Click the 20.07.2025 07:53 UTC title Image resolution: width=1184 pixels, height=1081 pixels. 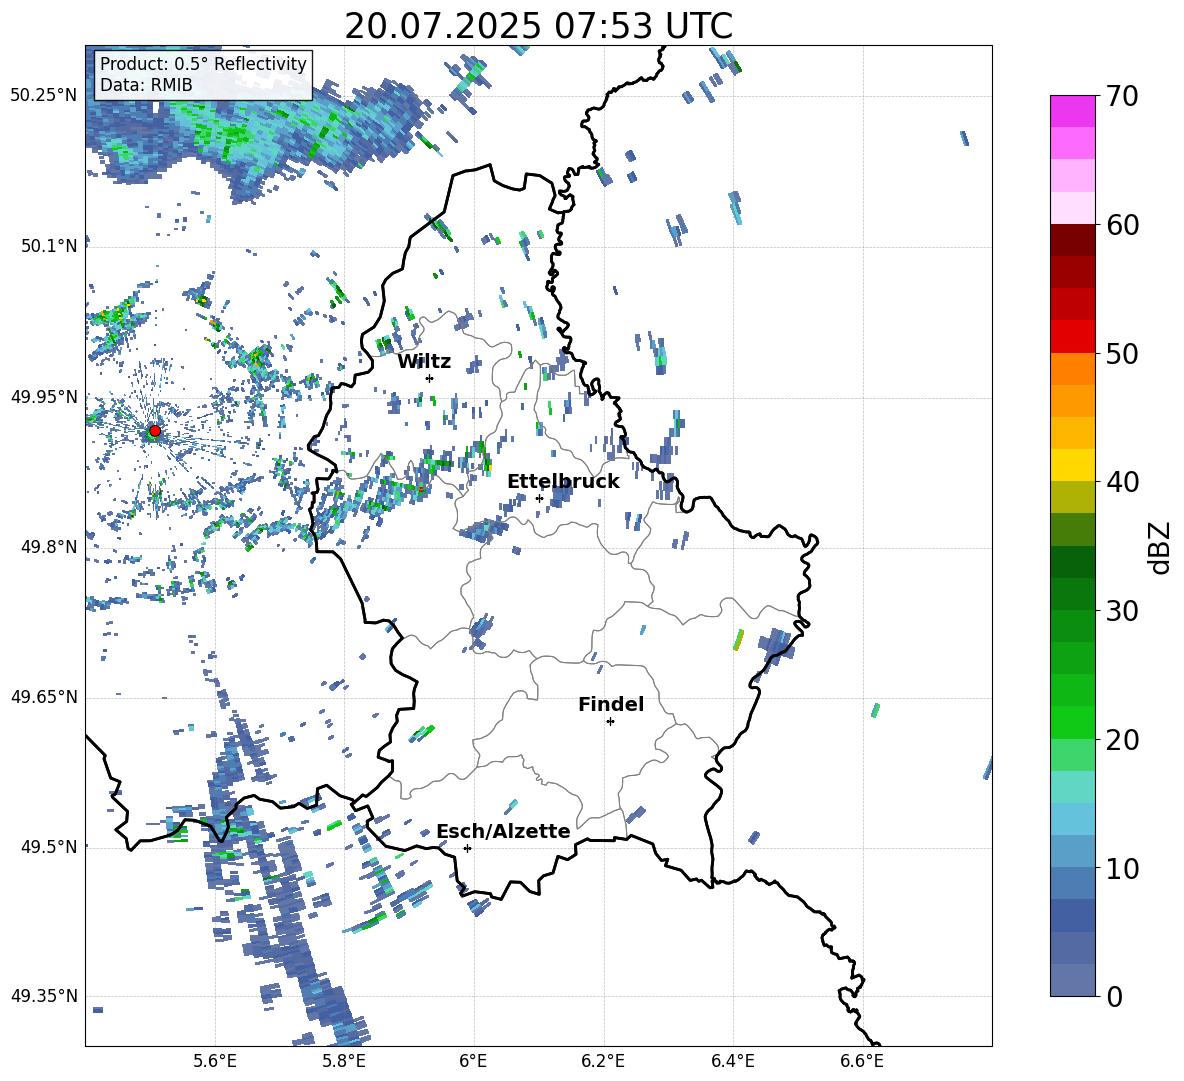pos(538,26)
